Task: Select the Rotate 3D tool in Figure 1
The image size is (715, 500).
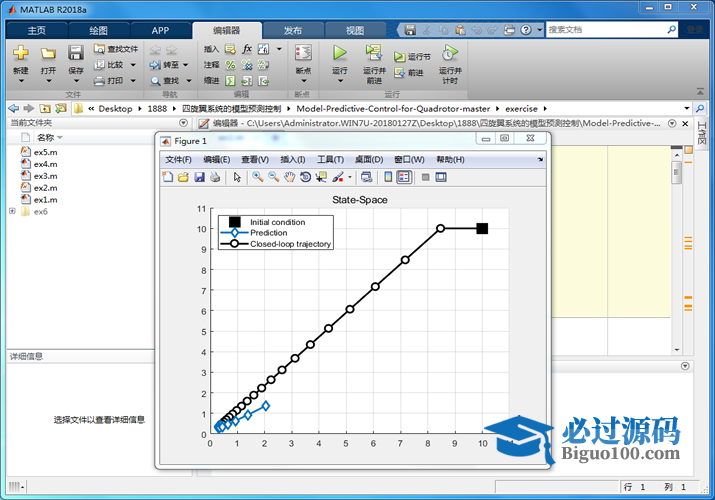Action: [x=306, y=177]
